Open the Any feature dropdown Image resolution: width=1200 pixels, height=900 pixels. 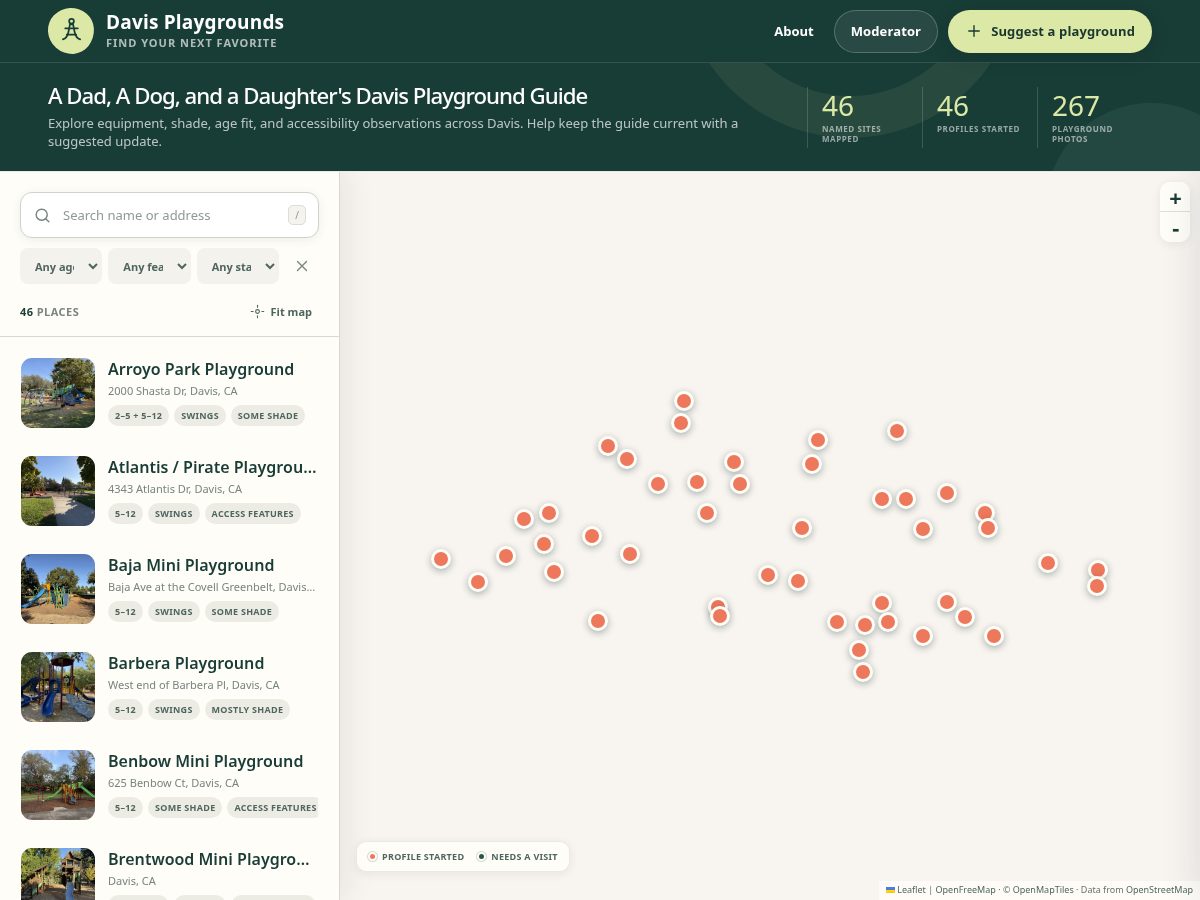coord(149,266)
